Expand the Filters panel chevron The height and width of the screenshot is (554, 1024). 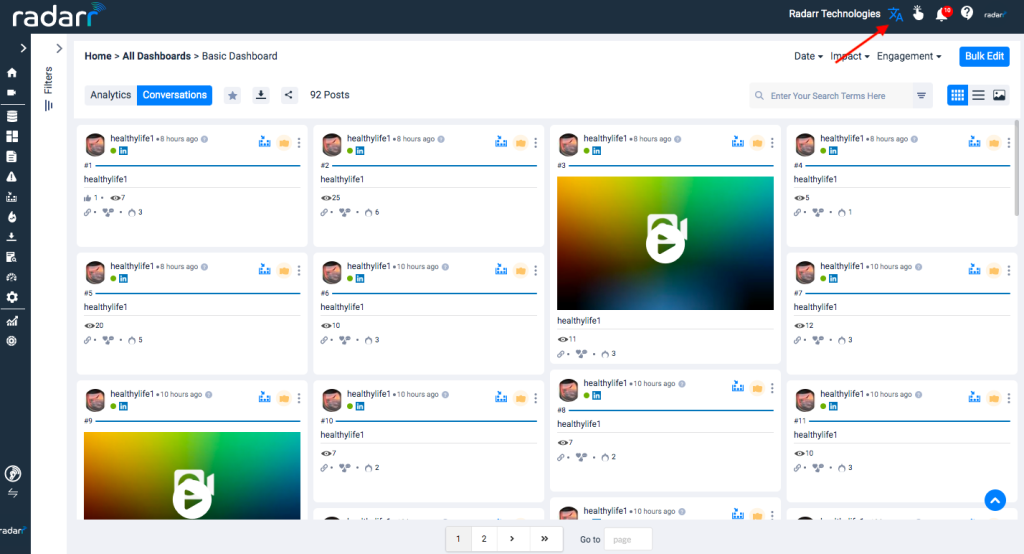pos(59,48)
